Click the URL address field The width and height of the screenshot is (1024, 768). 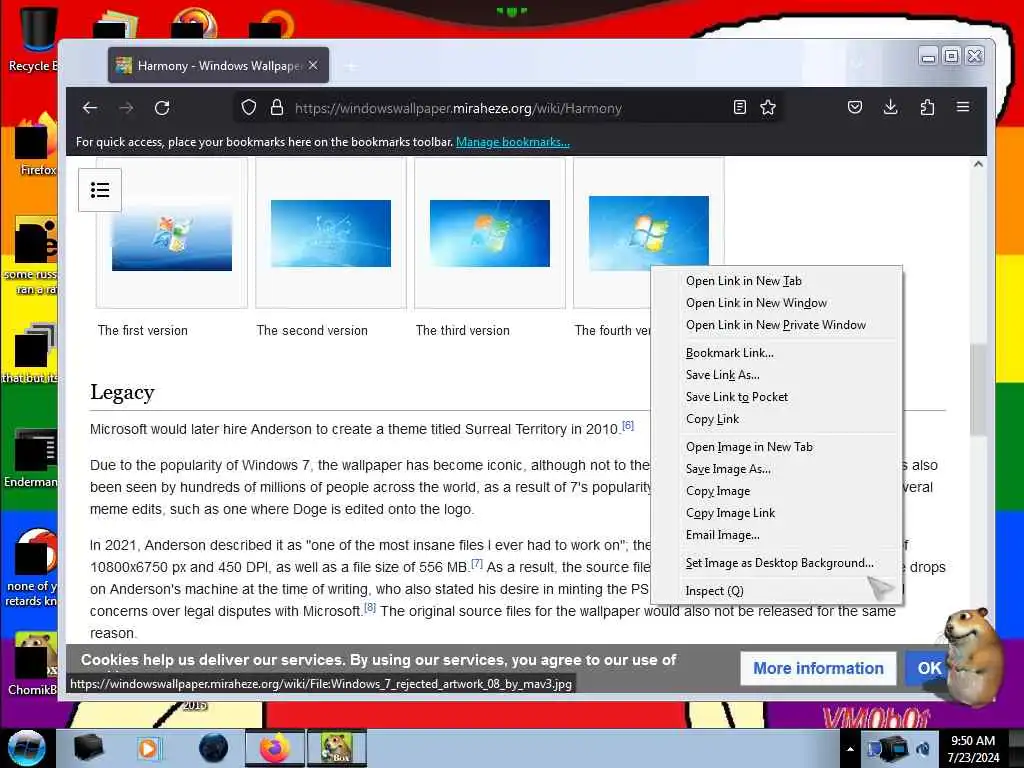(x=509, y=108)
